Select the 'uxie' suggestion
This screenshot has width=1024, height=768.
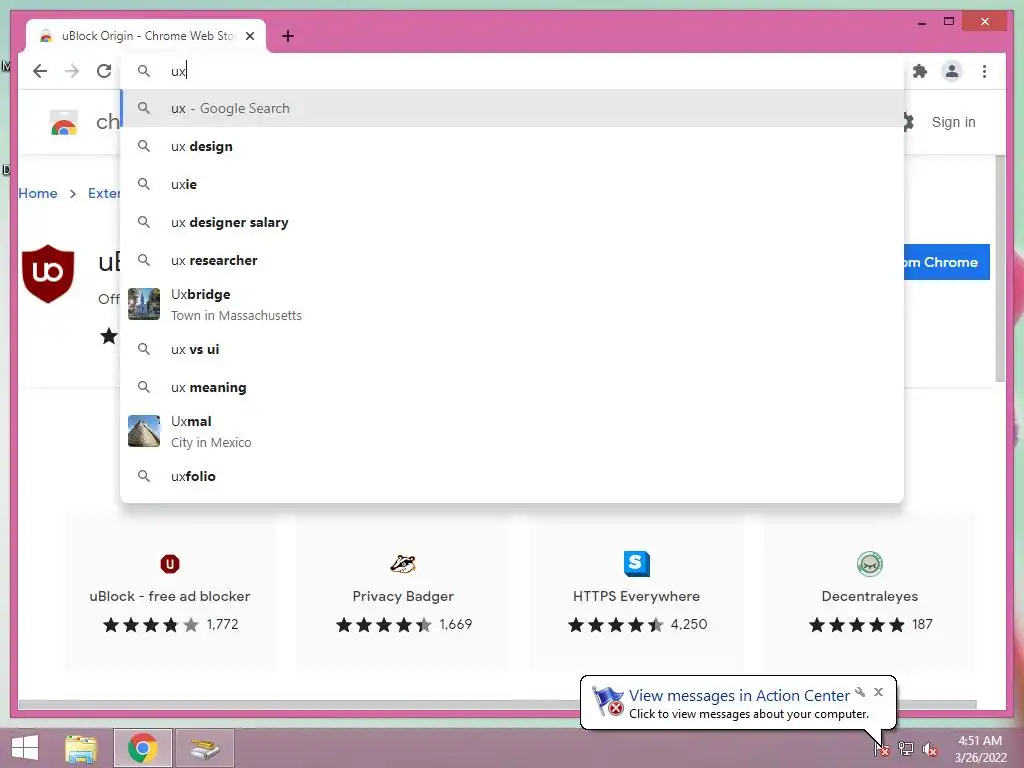click(x=512, y=184)
